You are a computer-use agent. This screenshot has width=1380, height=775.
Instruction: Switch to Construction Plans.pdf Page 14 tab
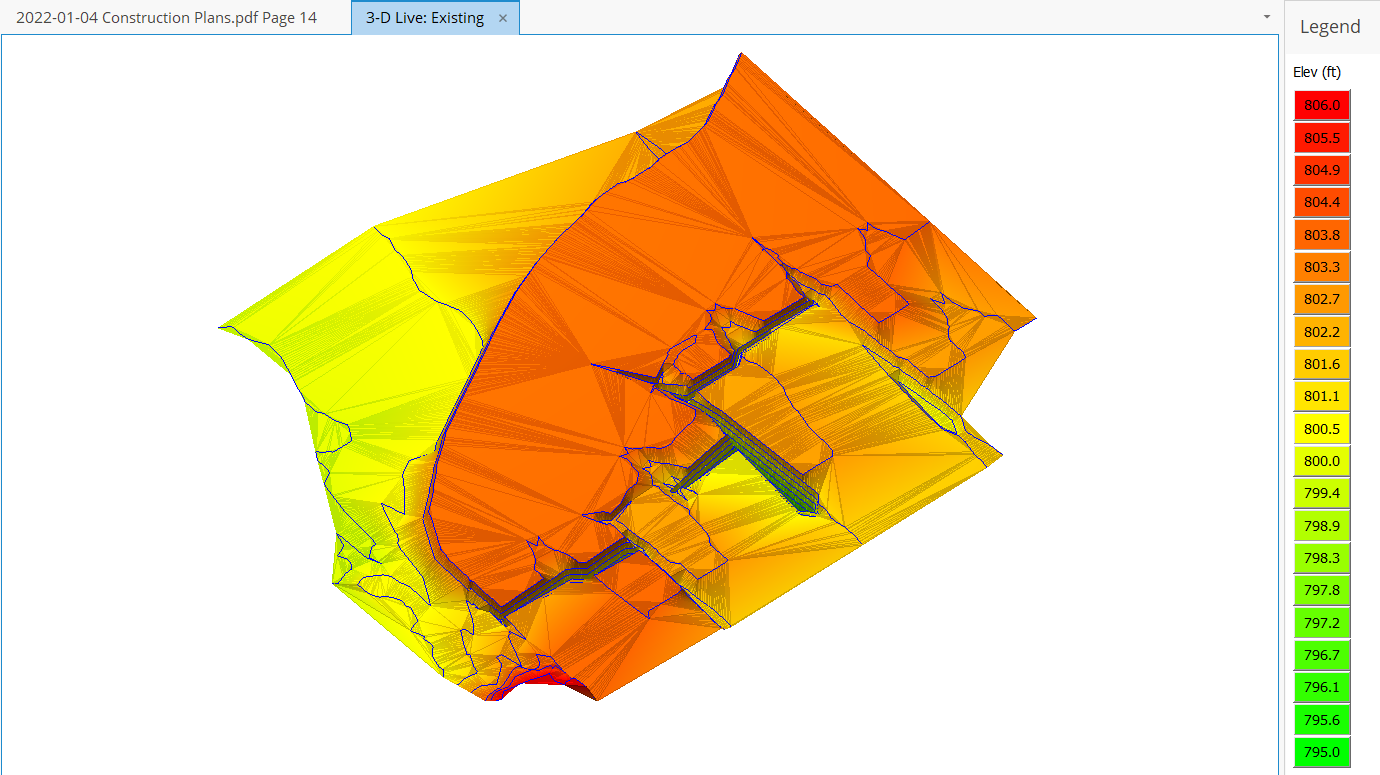pyautogui.click(x=166, y=18)
